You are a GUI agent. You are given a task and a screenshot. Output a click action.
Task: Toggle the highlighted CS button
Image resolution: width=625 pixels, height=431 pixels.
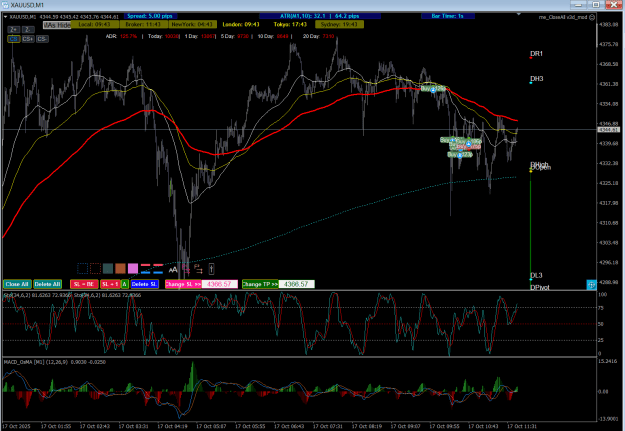(x=14, y=39)
